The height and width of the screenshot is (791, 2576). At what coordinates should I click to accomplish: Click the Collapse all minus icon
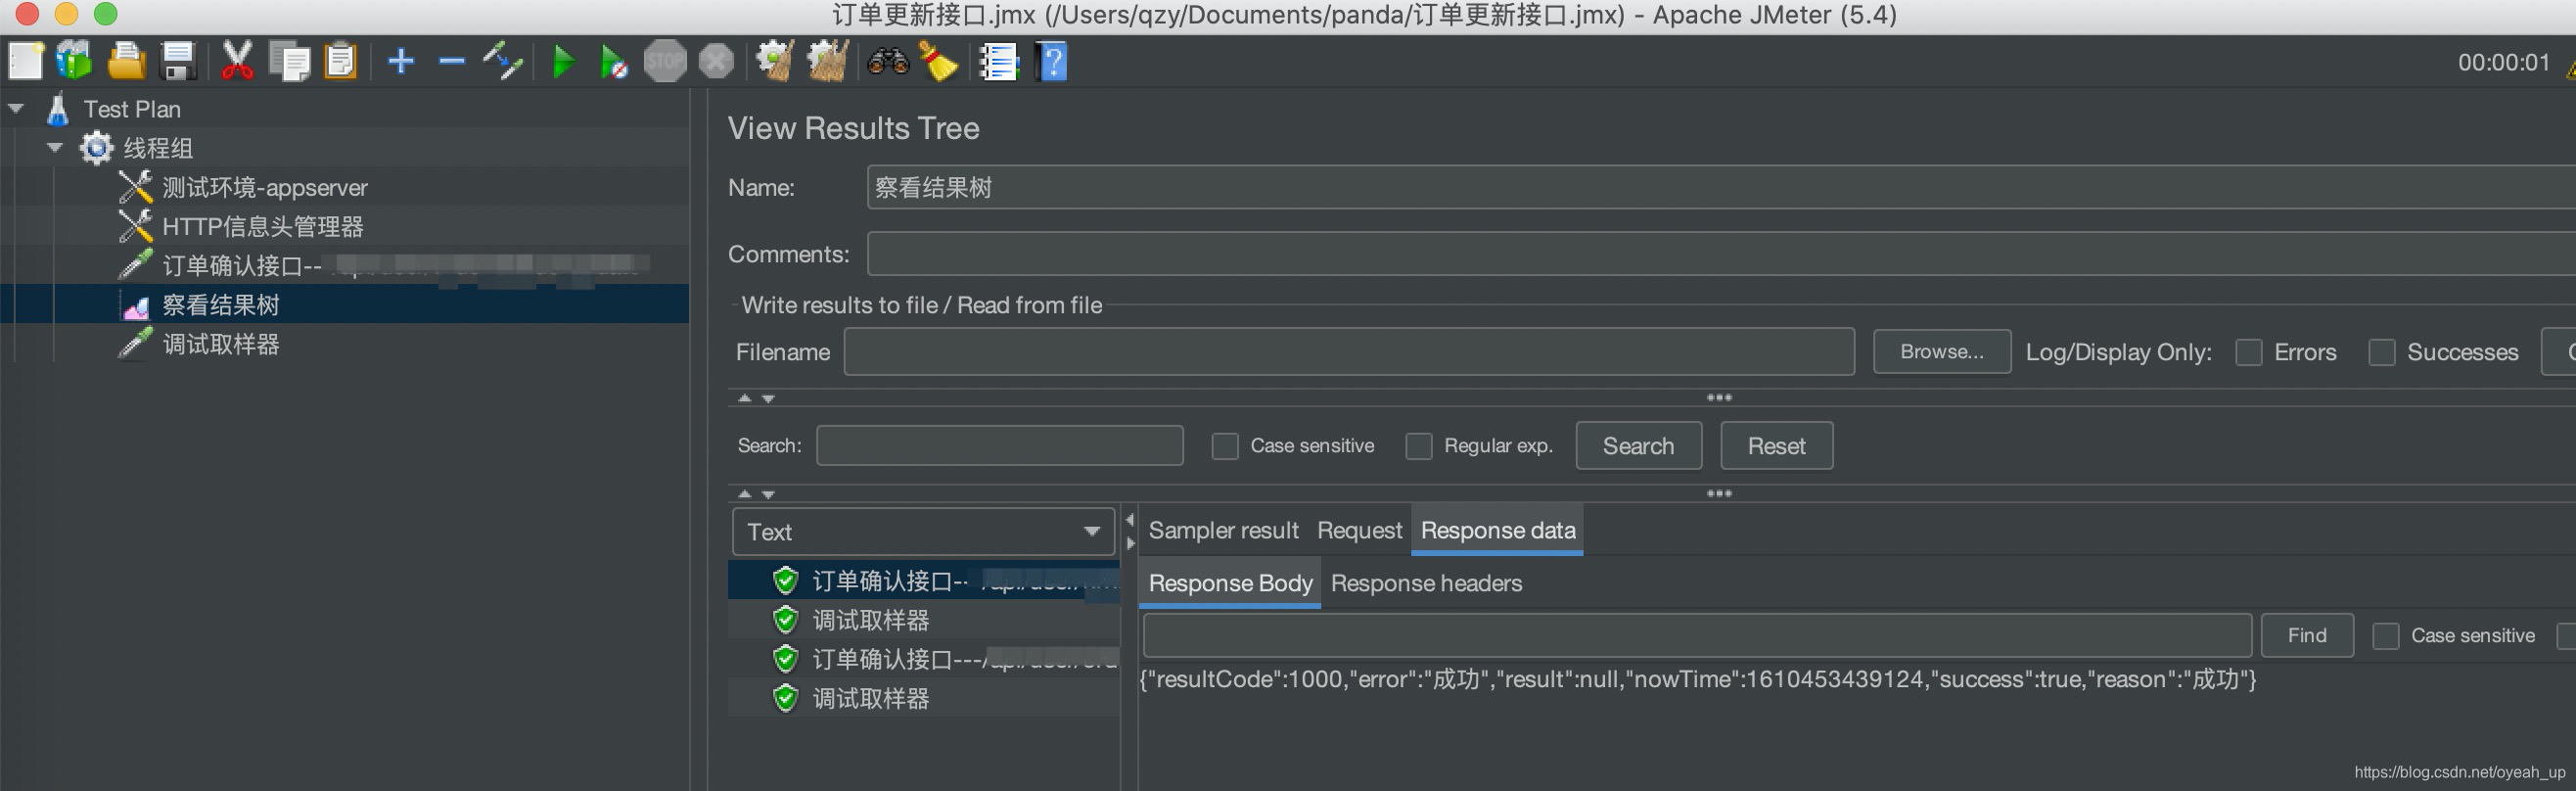pyautogui.click(x=452, y=62)
